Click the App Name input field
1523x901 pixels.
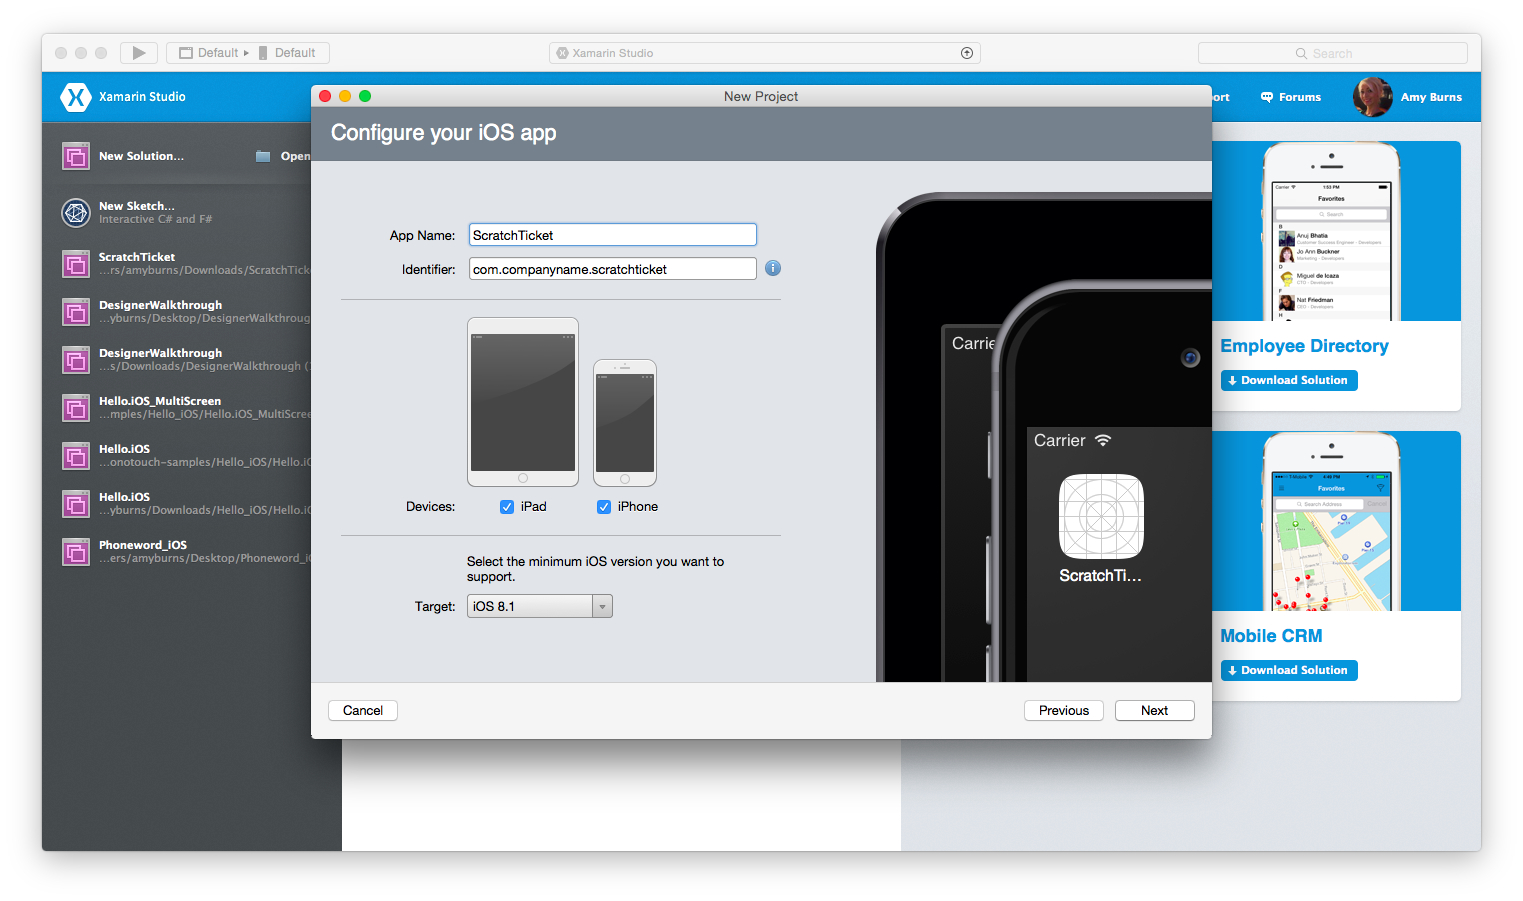(x=613, y=235)
